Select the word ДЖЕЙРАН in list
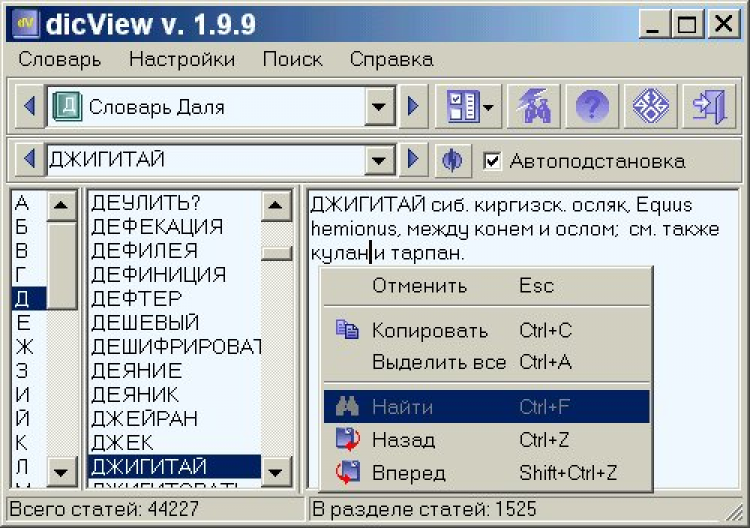Image resolution: width=750 pixels, height=528 pixels. [x=175, y=418]
